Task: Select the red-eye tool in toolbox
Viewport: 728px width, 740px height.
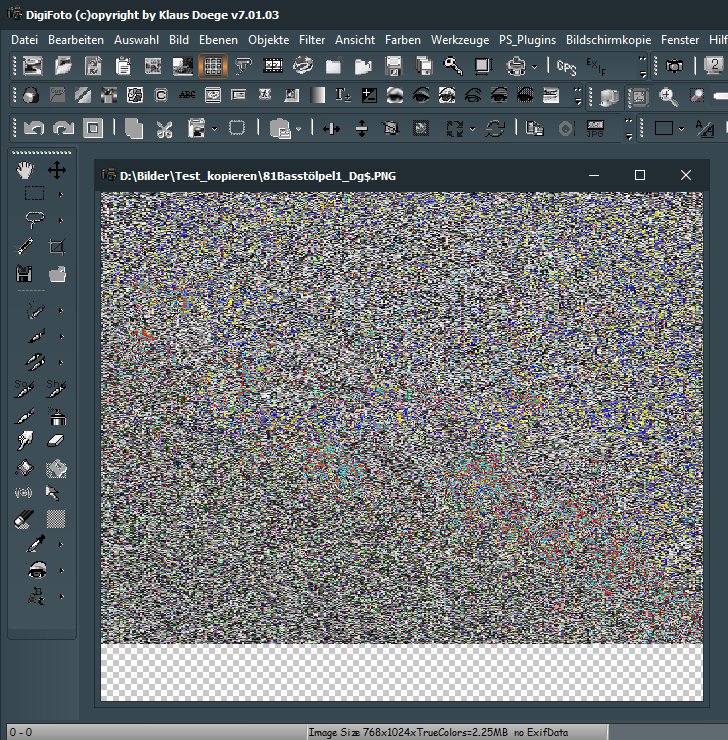Action: [37, 570]
